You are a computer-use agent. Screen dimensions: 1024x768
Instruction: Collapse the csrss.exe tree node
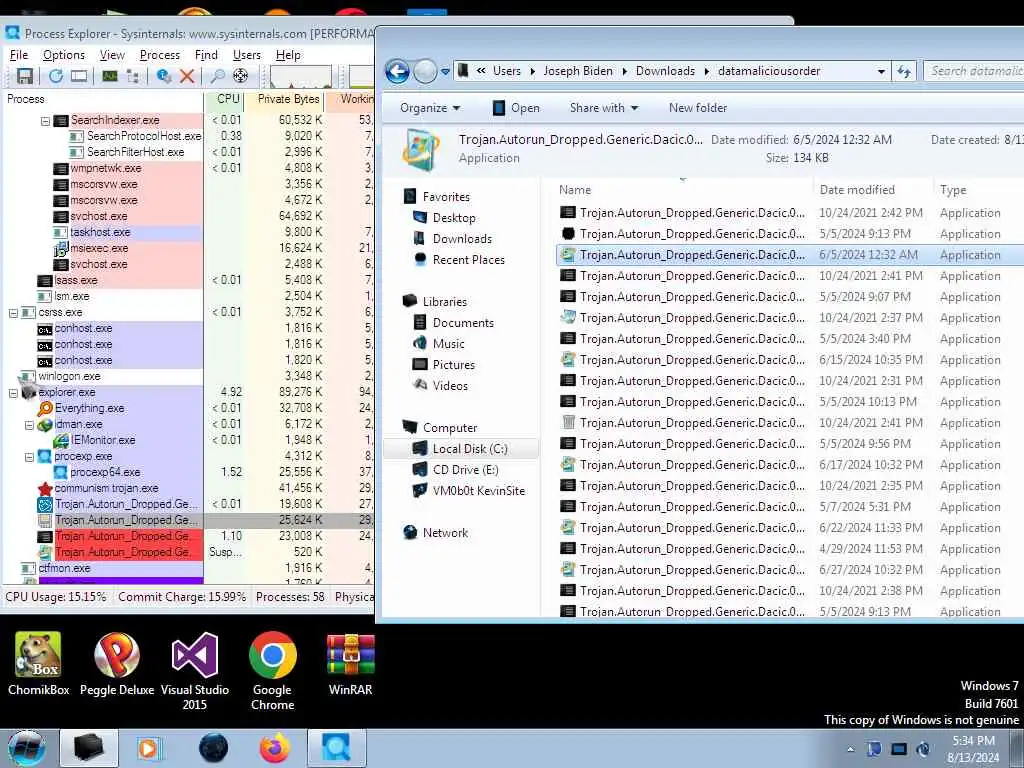(13, 313)
